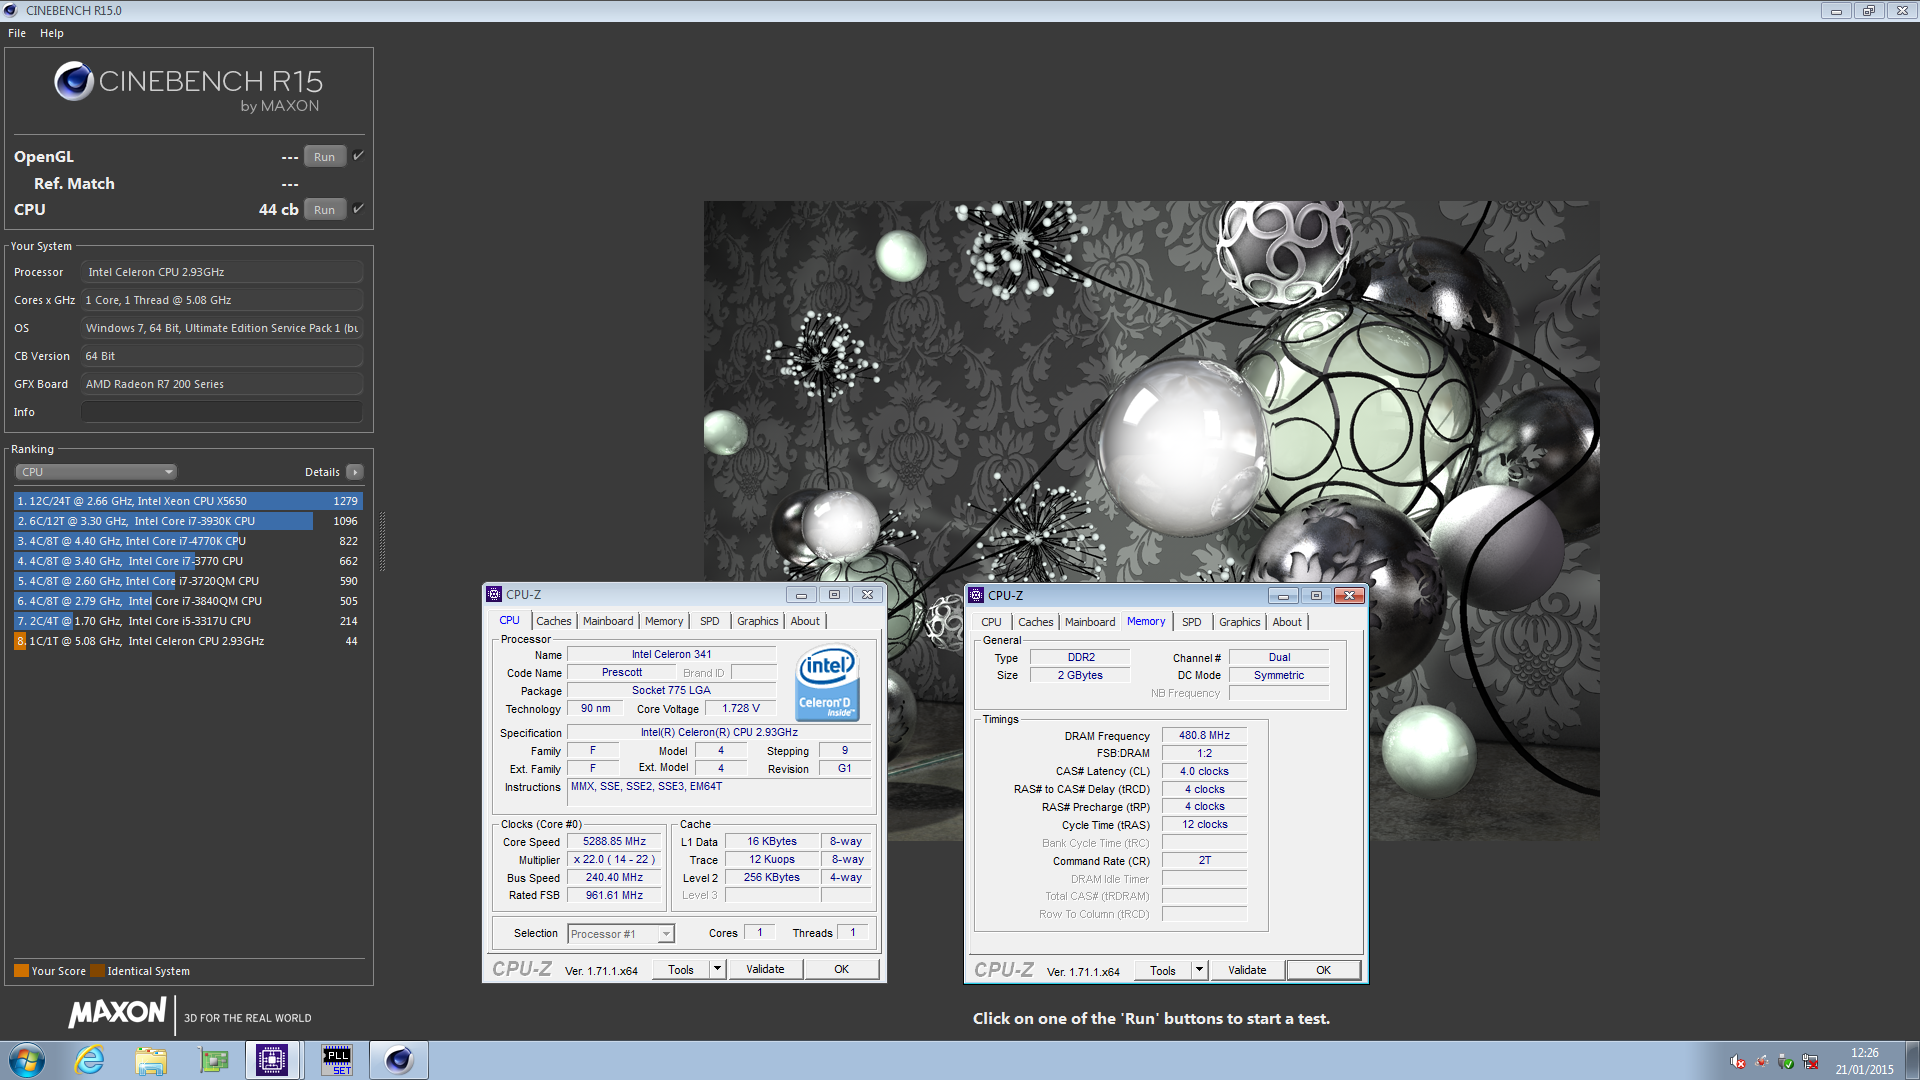Click the muted volume tray icon

point(1738,1062)
